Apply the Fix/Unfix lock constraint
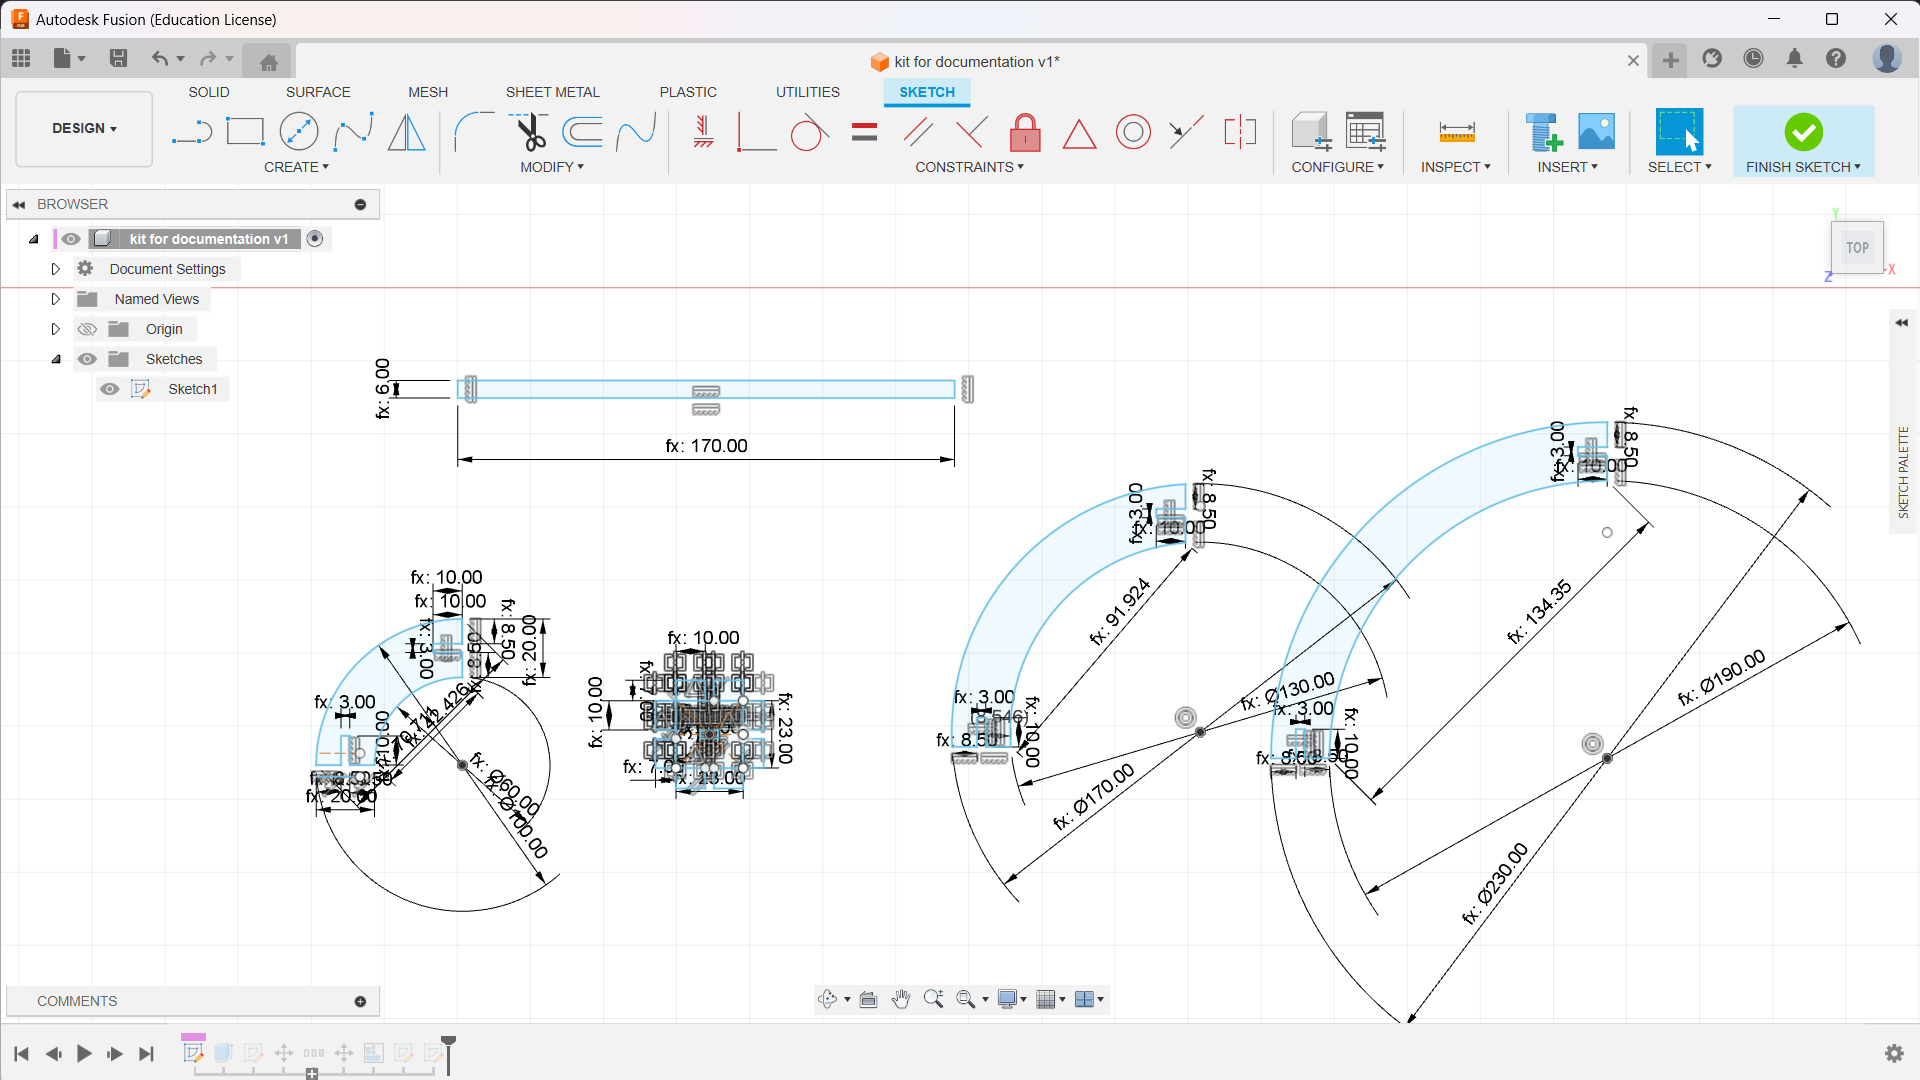Viewport: 1920px width, 1080px height. (x=1025, y=132)
